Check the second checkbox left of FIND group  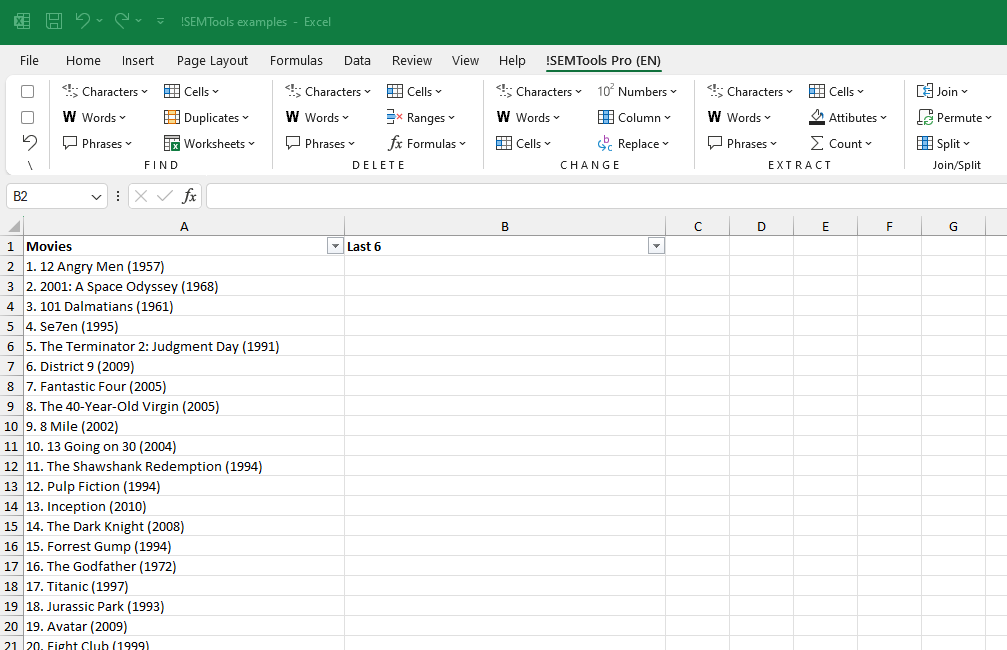click(27, 117)
